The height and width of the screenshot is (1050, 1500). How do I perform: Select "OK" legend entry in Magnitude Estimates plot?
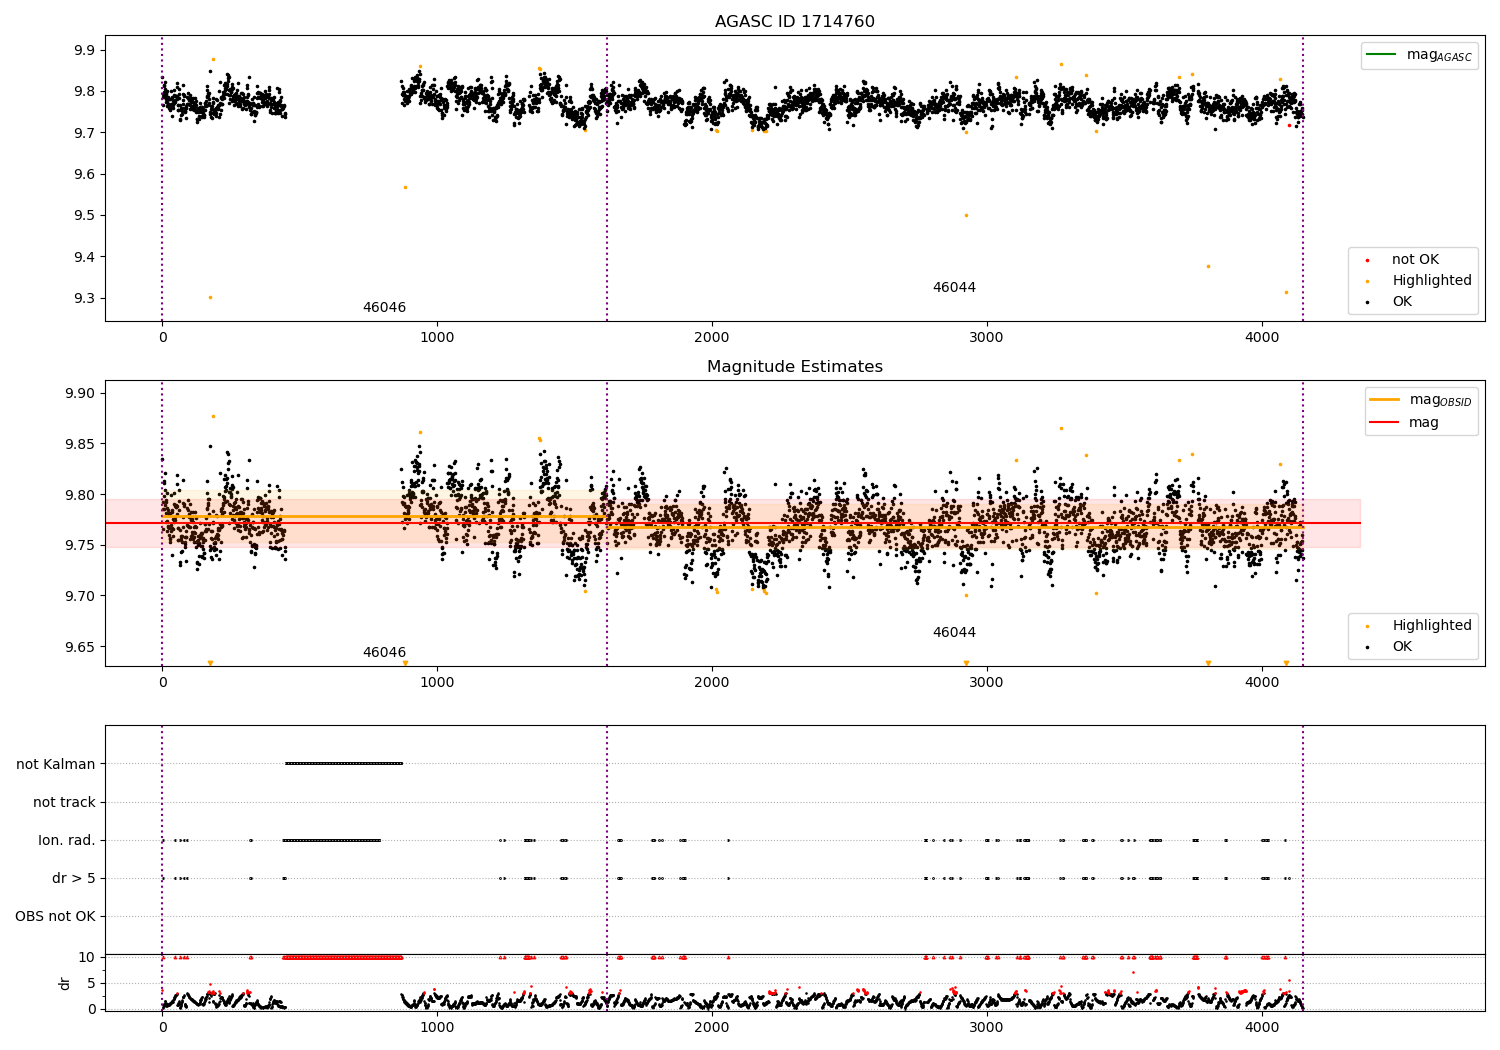coord(1402,647)
